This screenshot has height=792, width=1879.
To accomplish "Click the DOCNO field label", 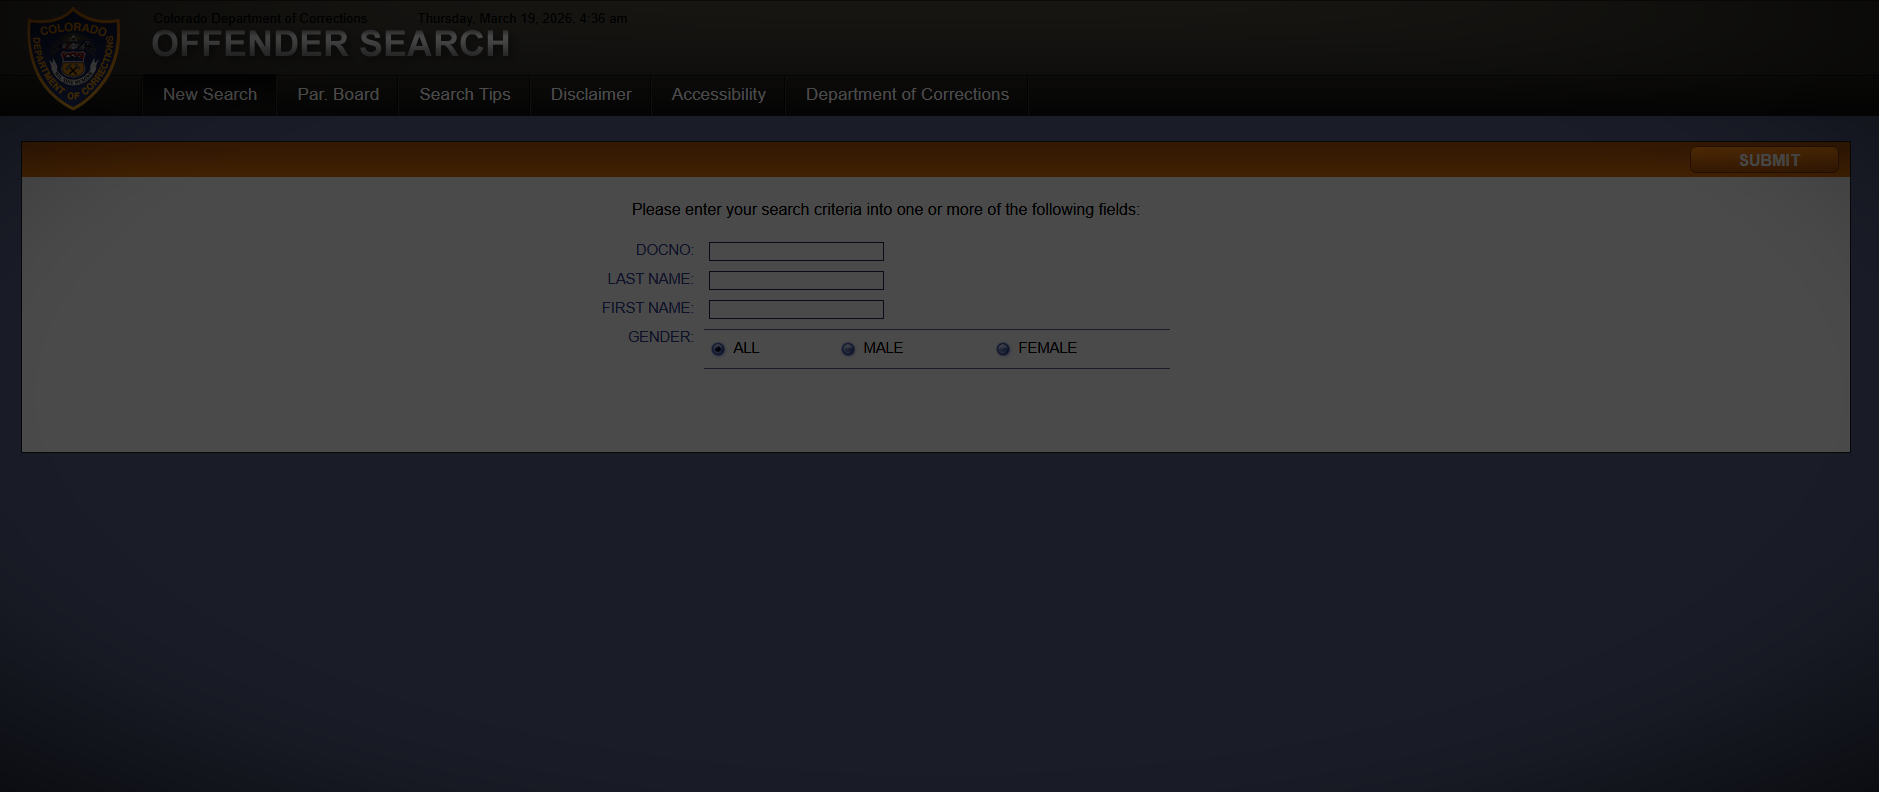I will [x=664, y=250].
